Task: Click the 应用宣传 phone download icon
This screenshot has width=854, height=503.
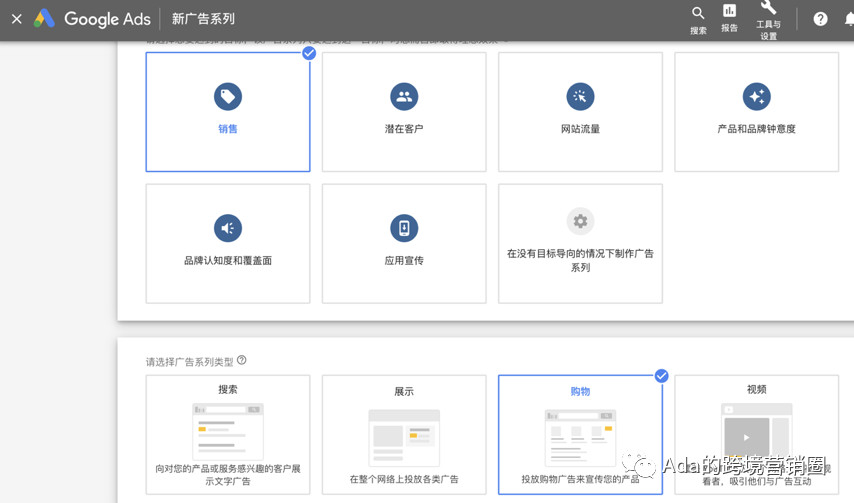Action: (404, 228)
